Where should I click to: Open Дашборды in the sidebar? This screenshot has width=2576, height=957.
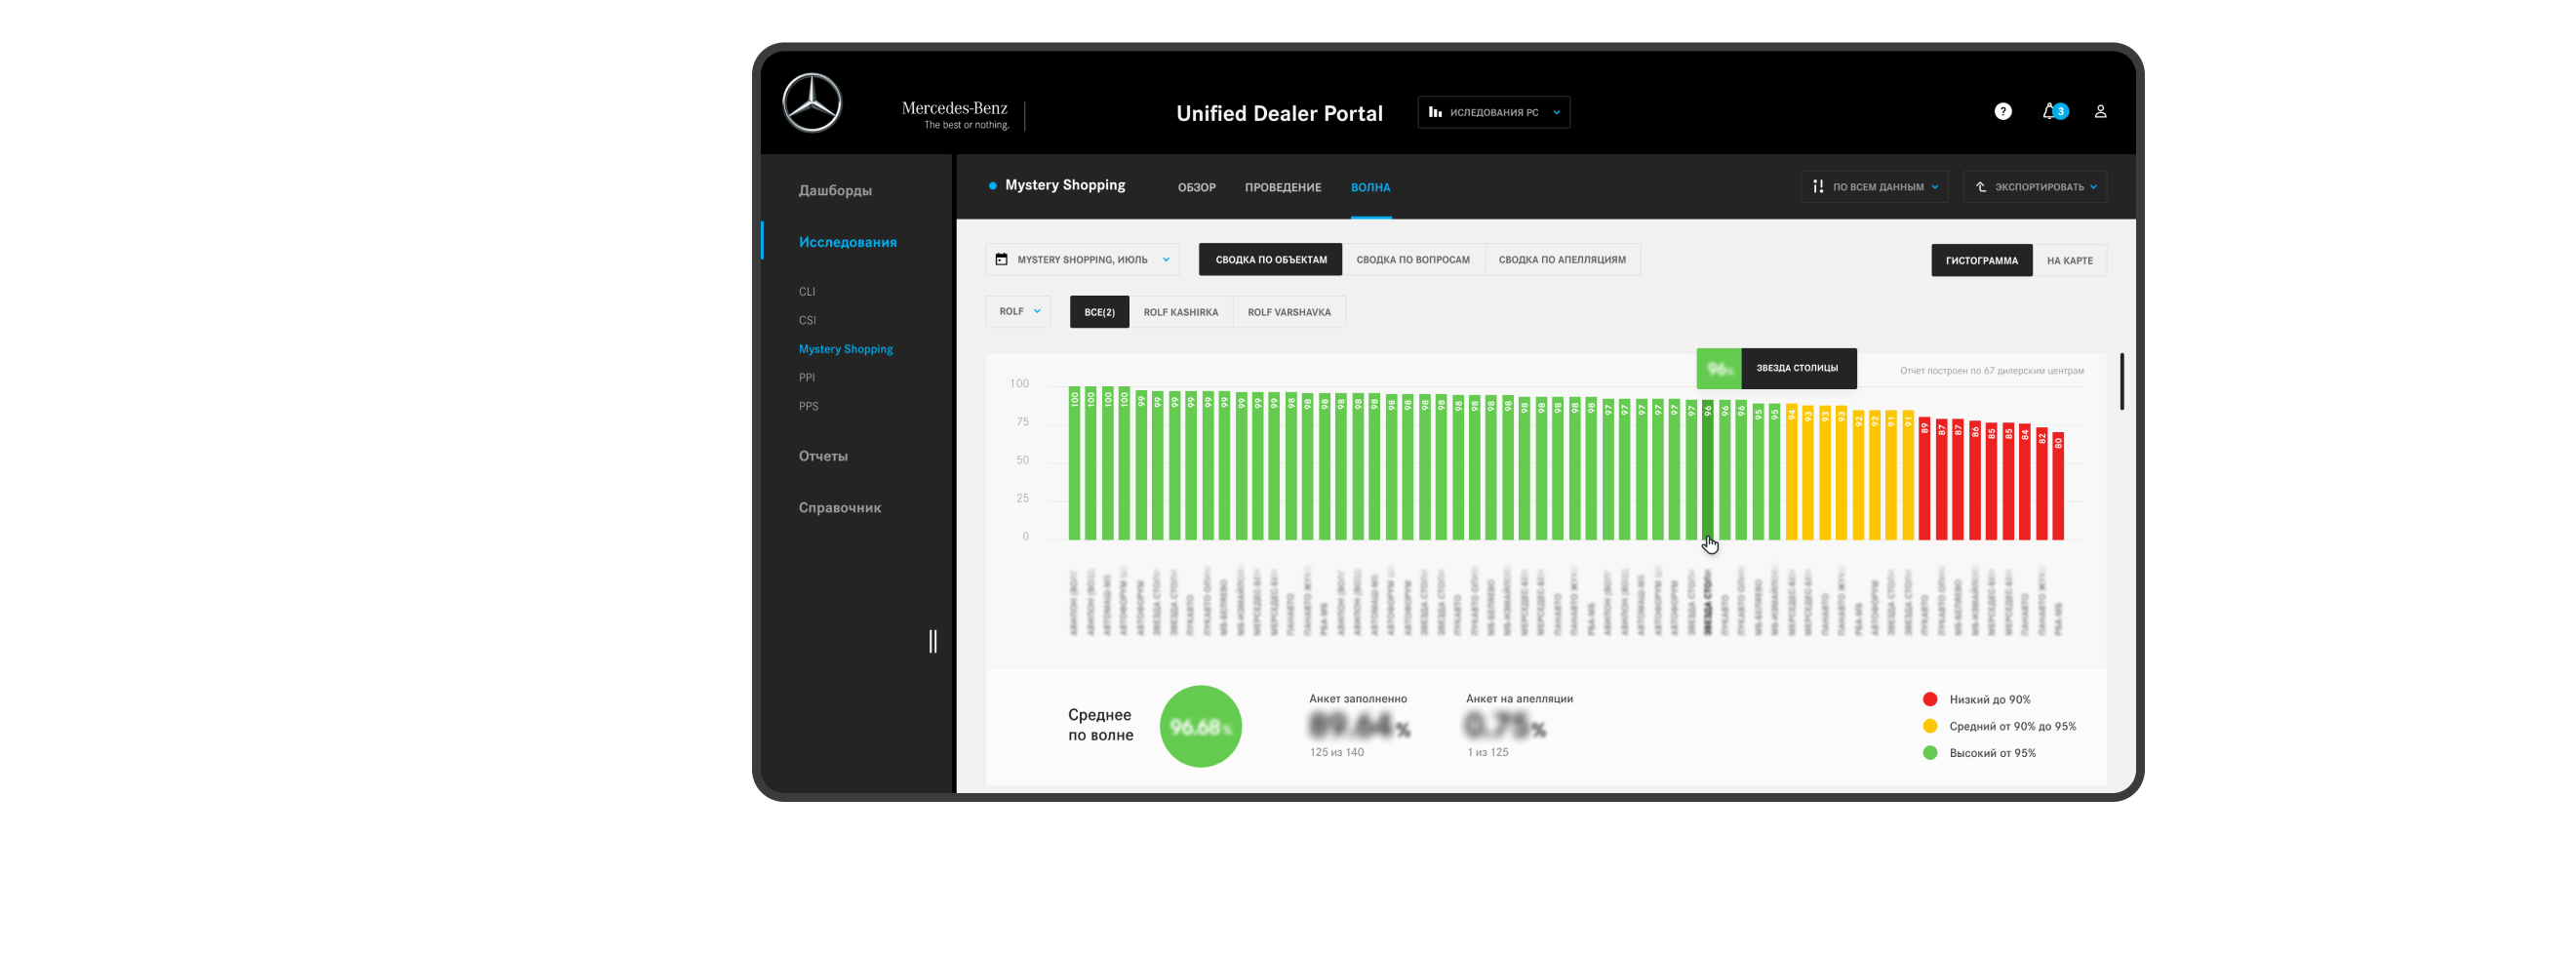[x=834, y=190]
